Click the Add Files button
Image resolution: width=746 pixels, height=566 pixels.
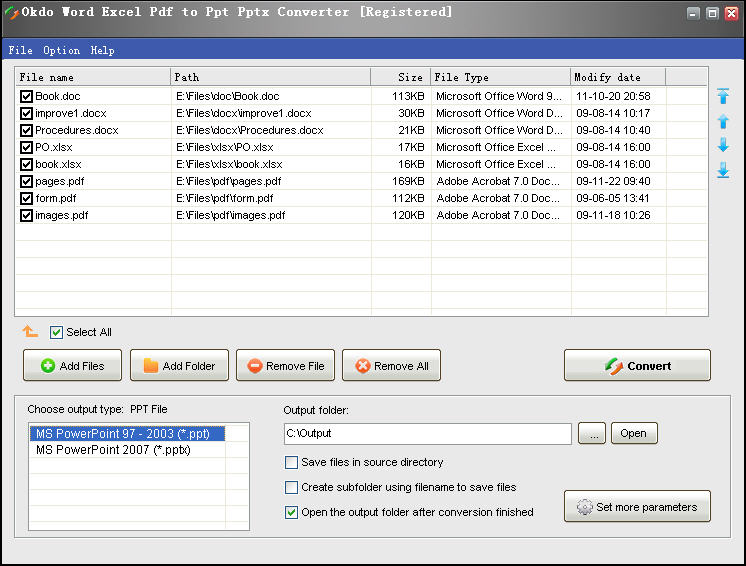[72, 365]
